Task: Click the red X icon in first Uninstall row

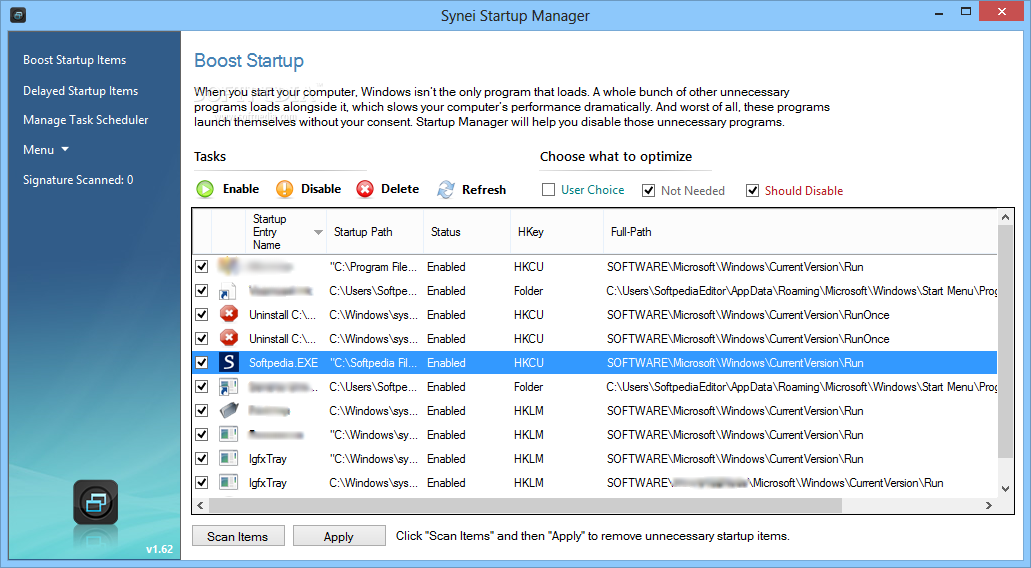Action: 228,314
